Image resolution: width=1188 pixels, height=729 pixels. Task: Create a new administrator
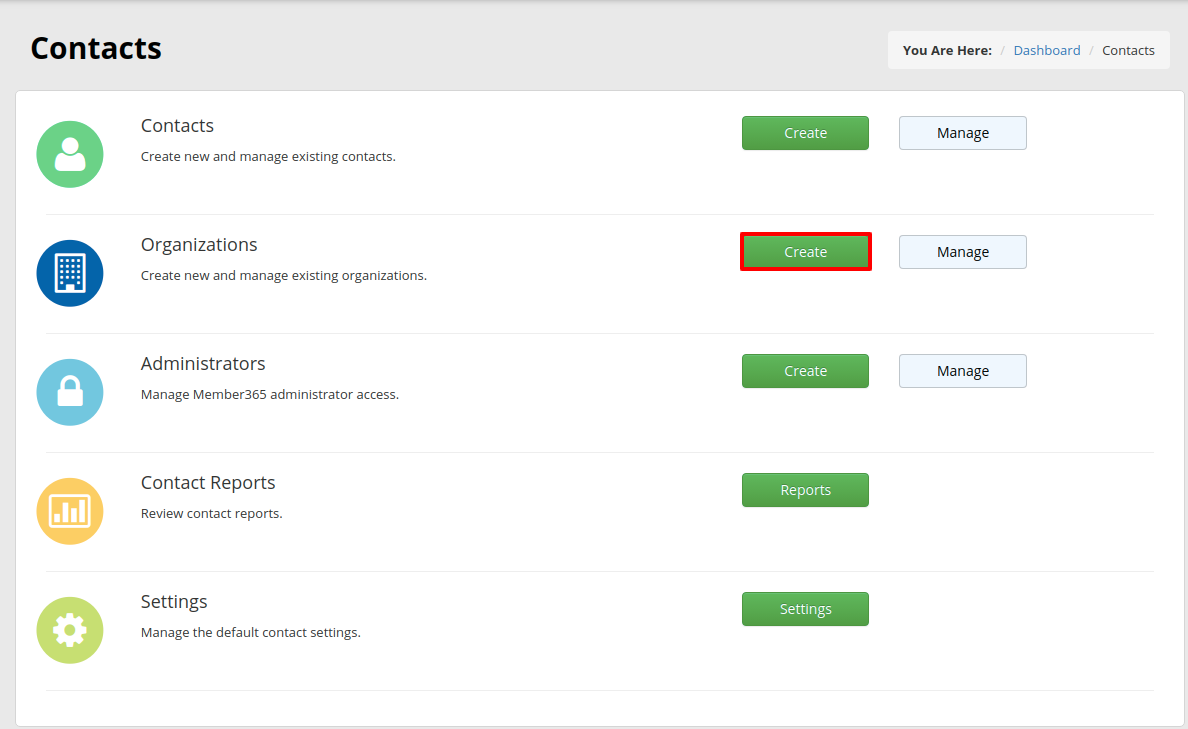point(805,371)
